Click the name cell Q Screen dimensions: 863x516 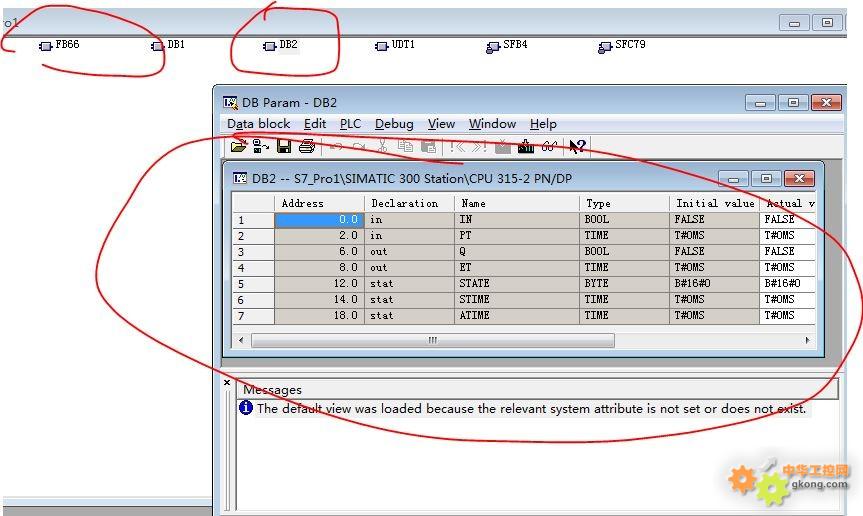click(x=517, y=251)
